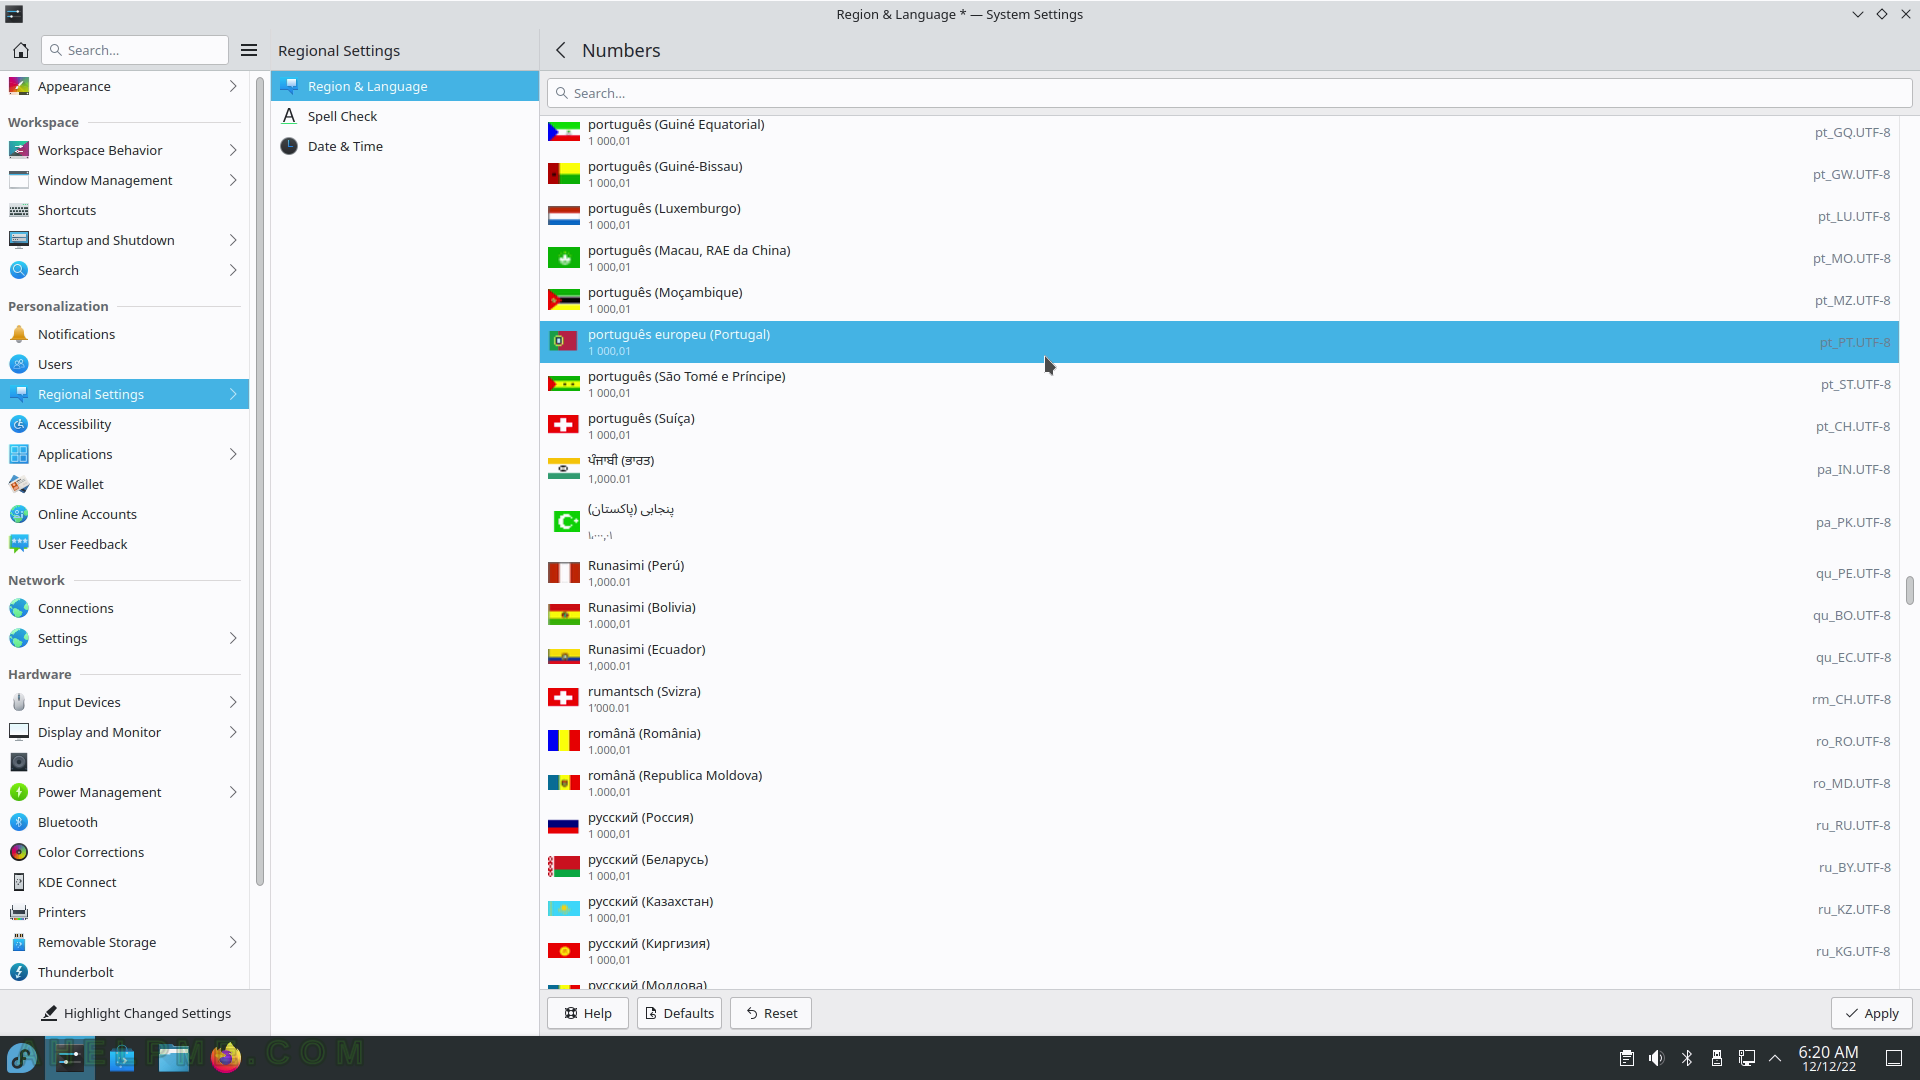The height and width of the screenshot is (1080, 1920).
Task: Focus the Numbers locale search field
Action: (1229, 93)
